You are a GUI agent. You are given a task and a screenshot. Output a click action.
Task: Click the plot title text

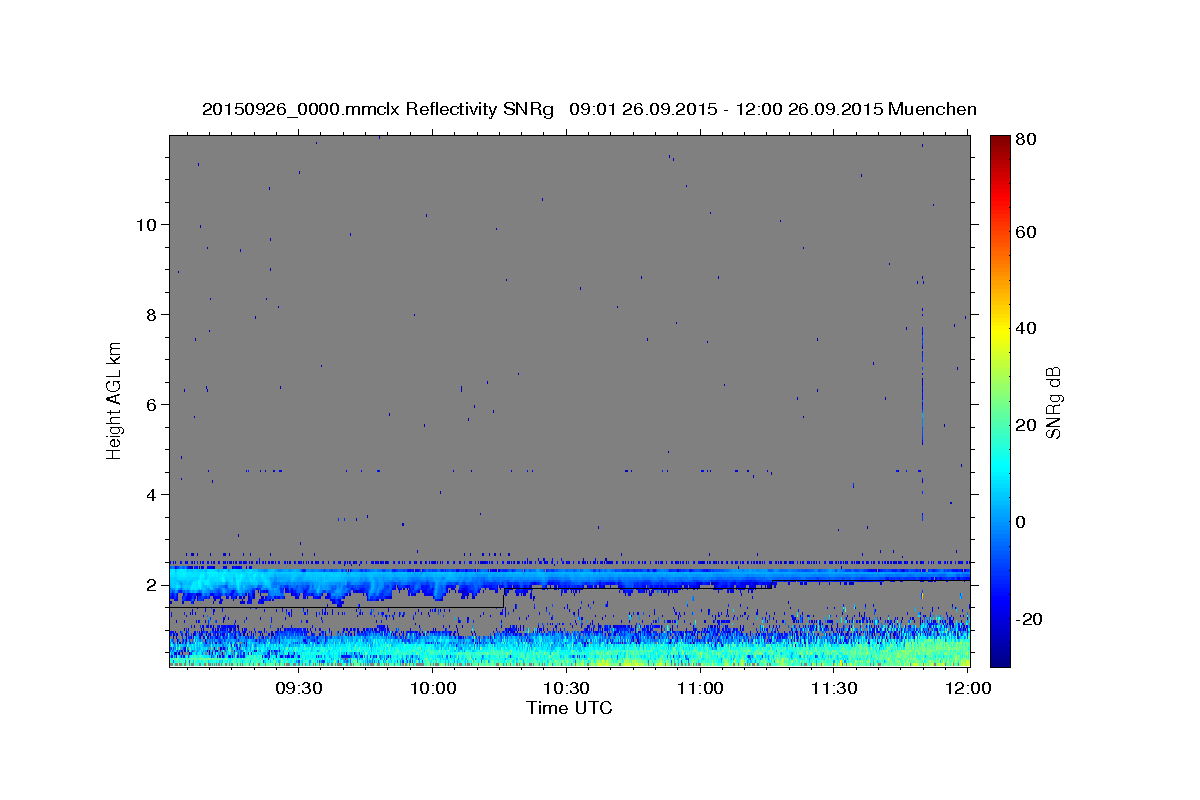pyautogui.click(x=589, y=109)
